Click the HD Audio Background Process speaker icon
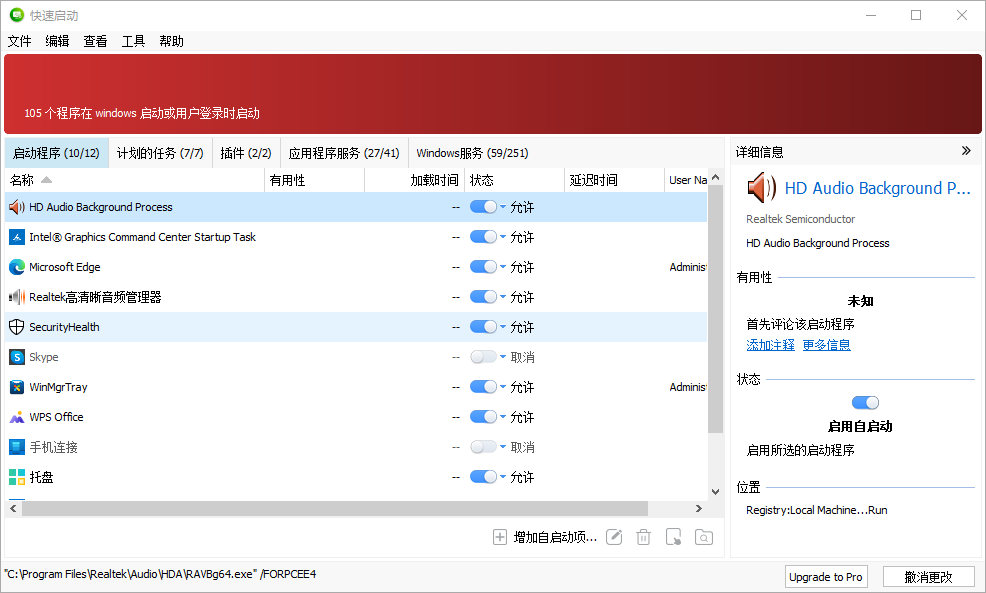 (x=17, y=207)
